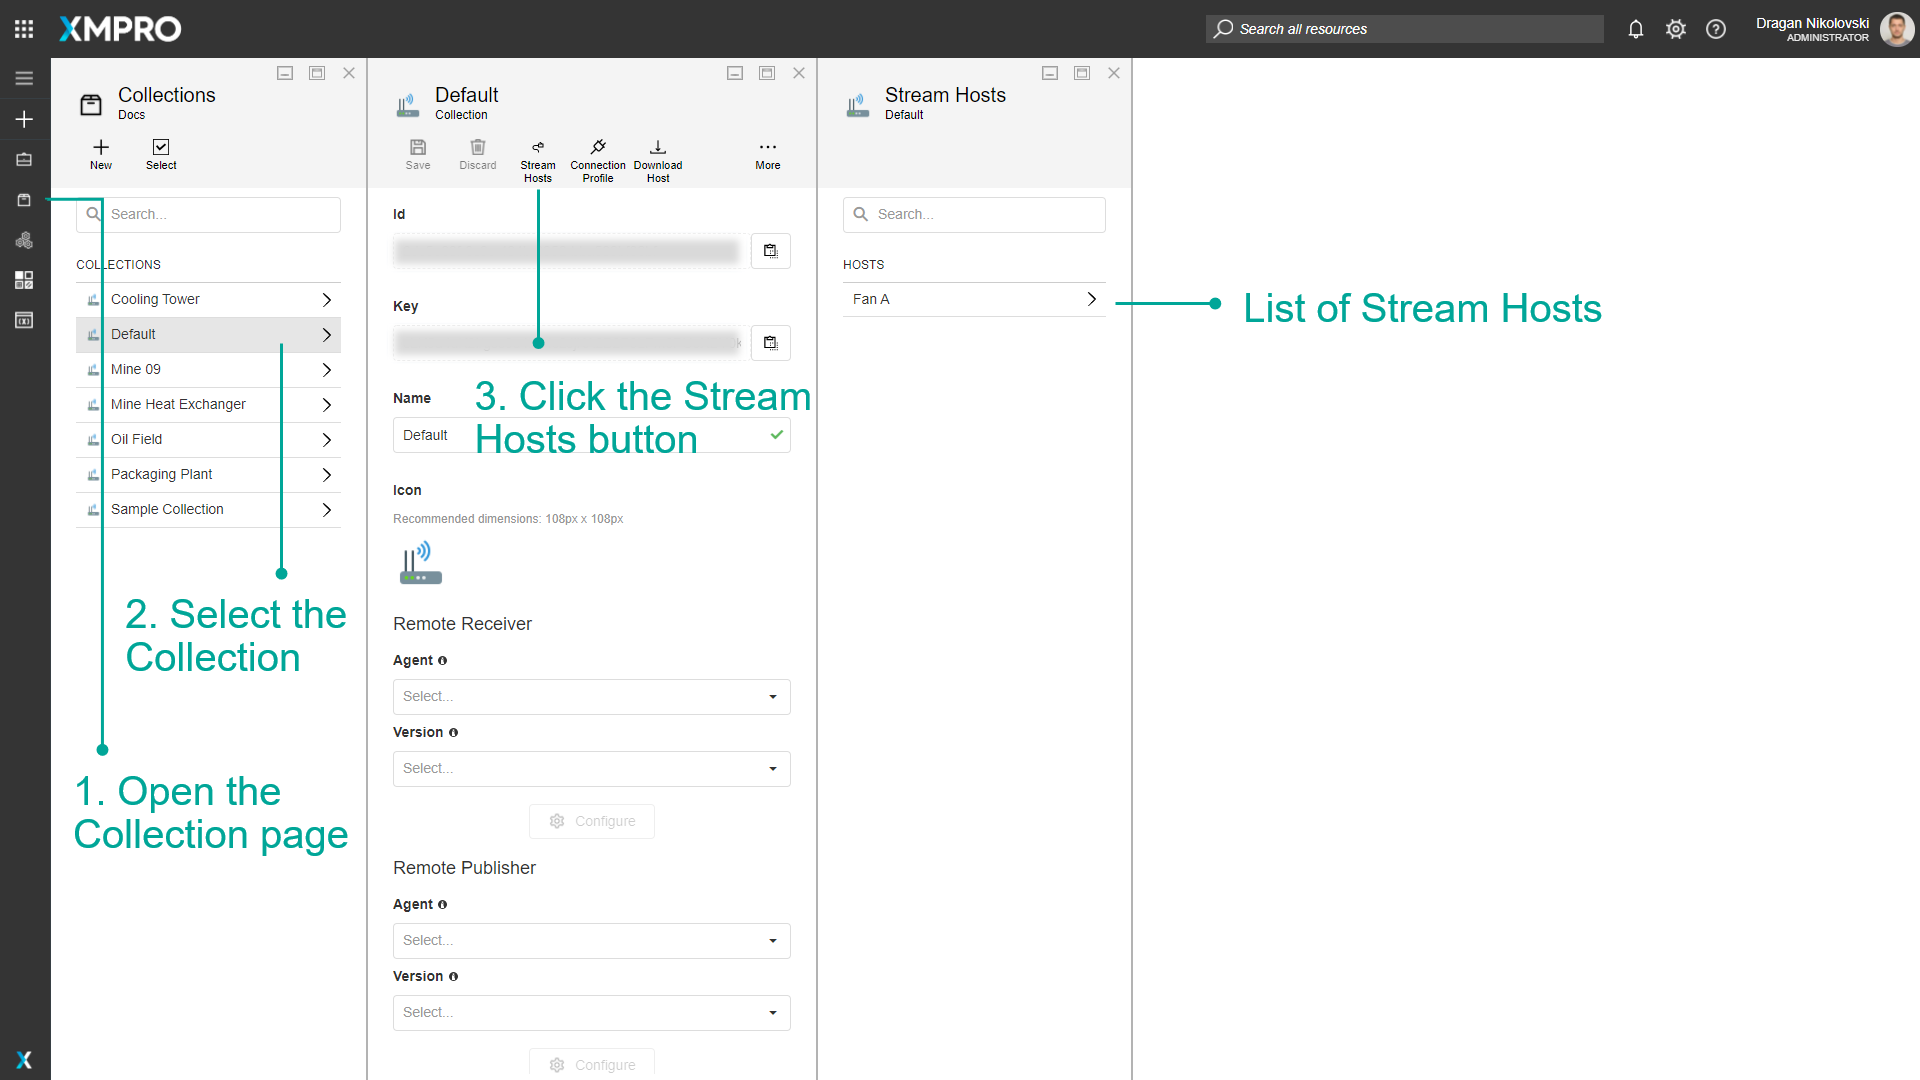This screenshot has width=1920, height=1080.
Task: Open notifications from the bell icon
Action: (1635, 29)
